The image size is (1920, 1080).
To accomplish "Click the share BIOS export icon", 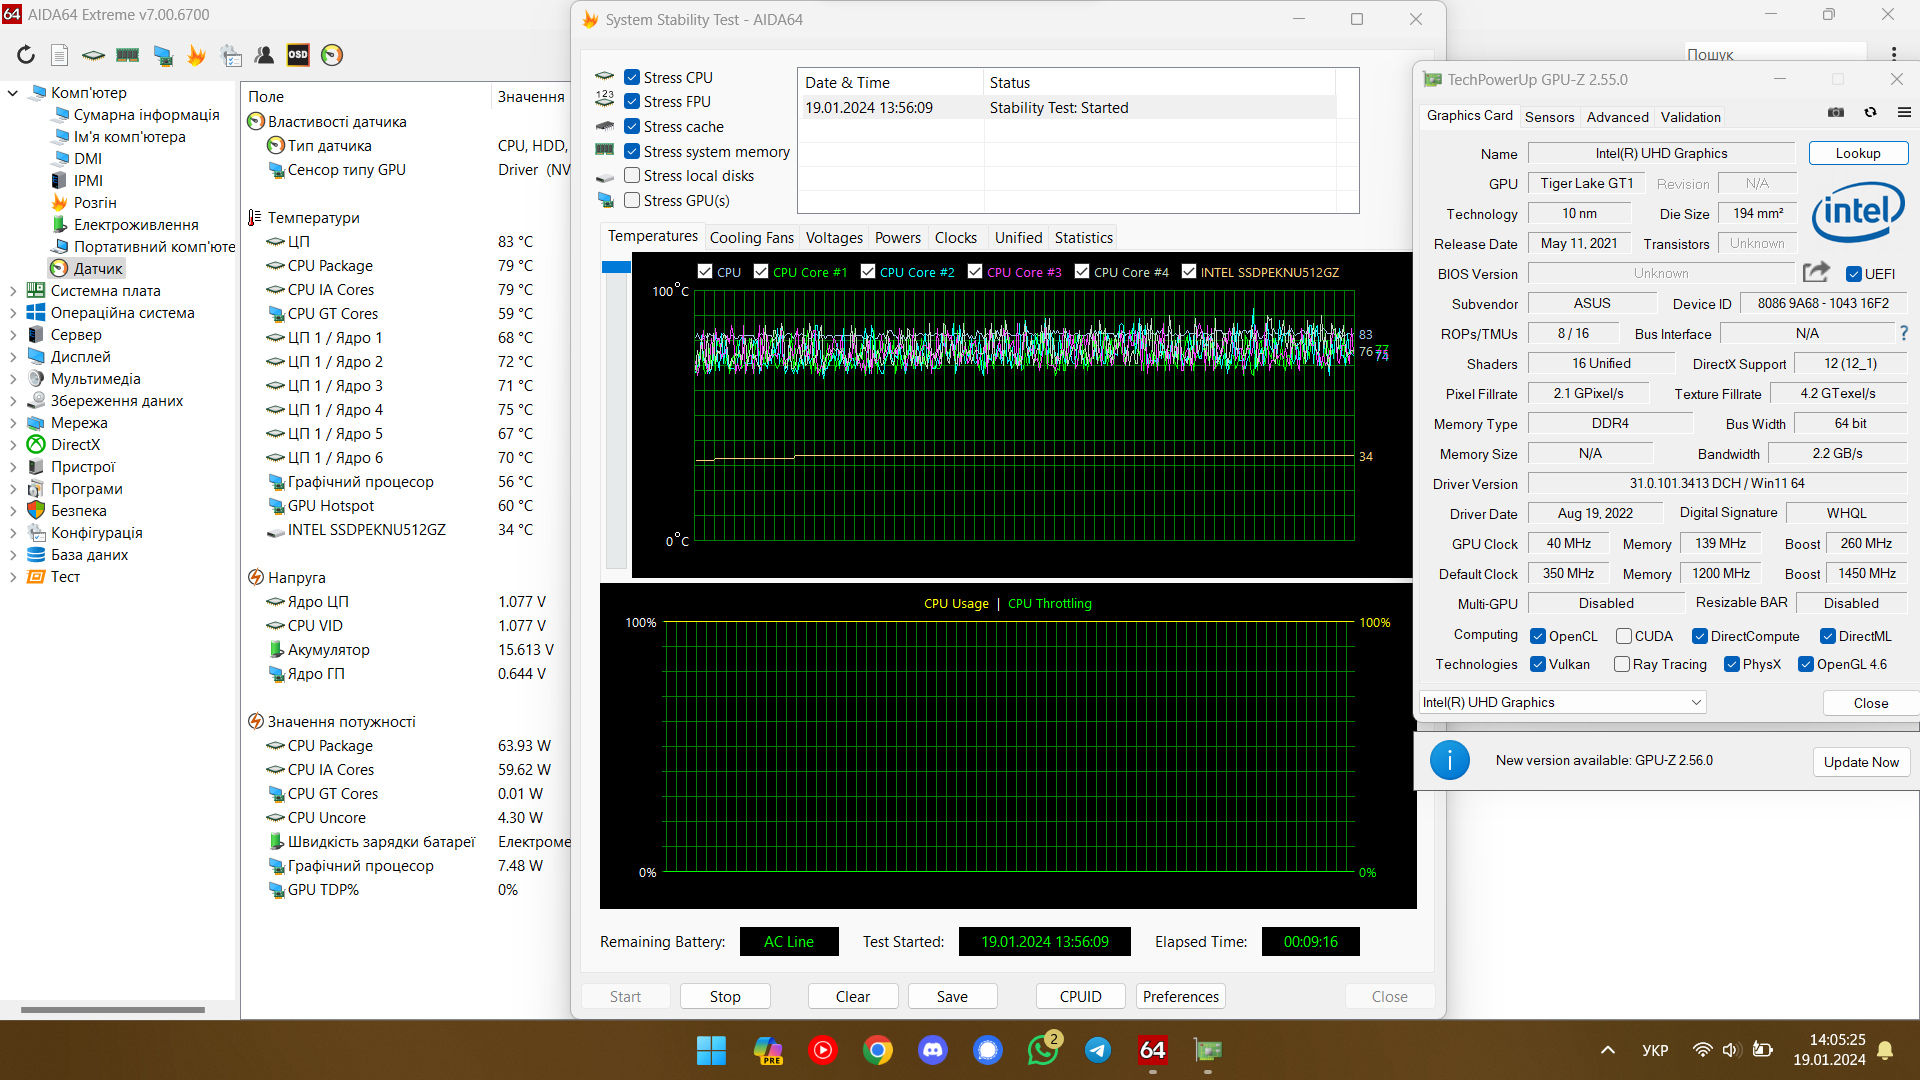I will click(1815, 272).
